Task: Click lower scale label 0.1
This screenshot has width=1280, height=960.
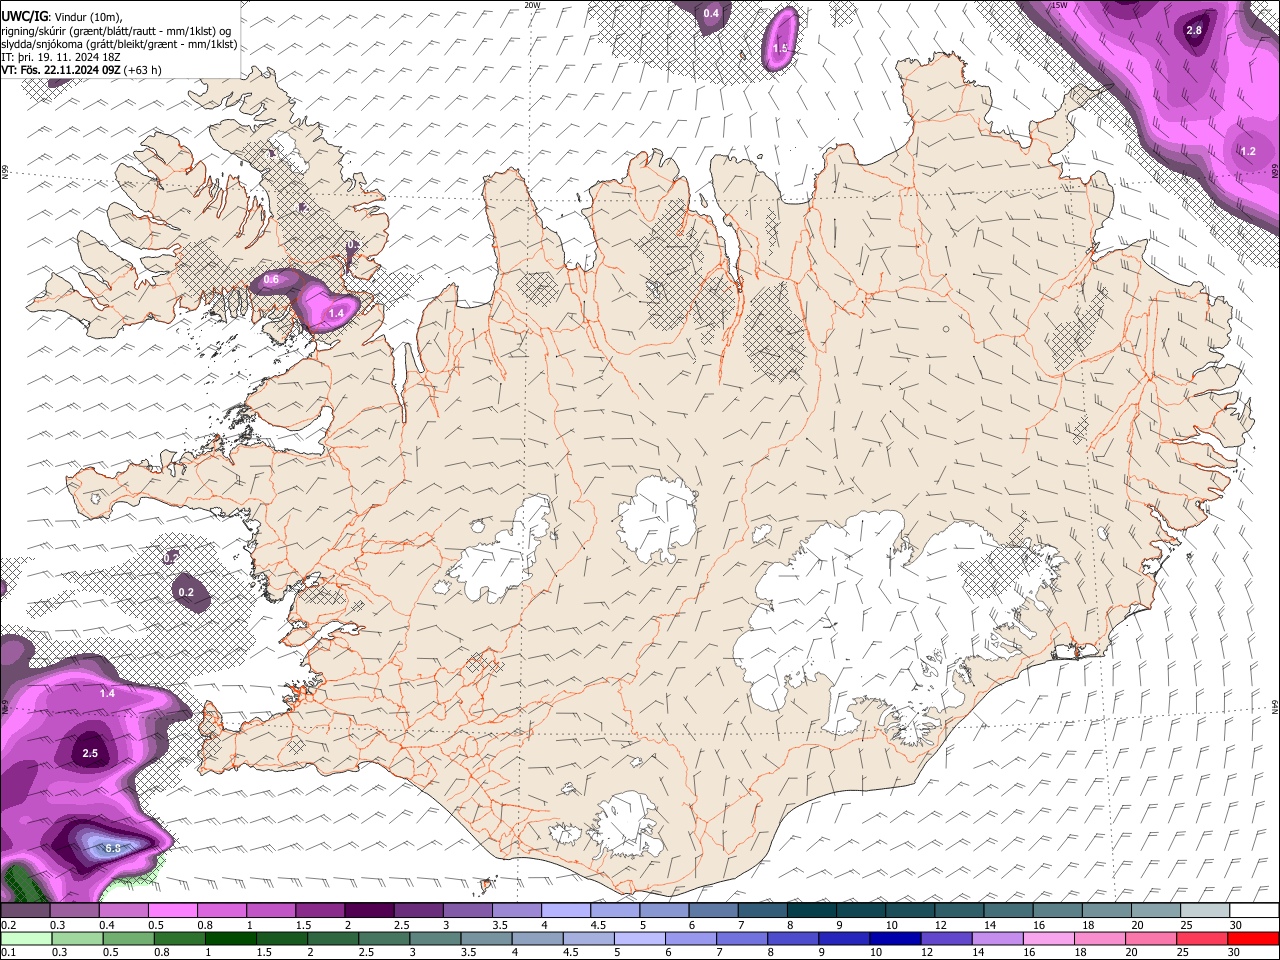Action: tap(8, 953)
